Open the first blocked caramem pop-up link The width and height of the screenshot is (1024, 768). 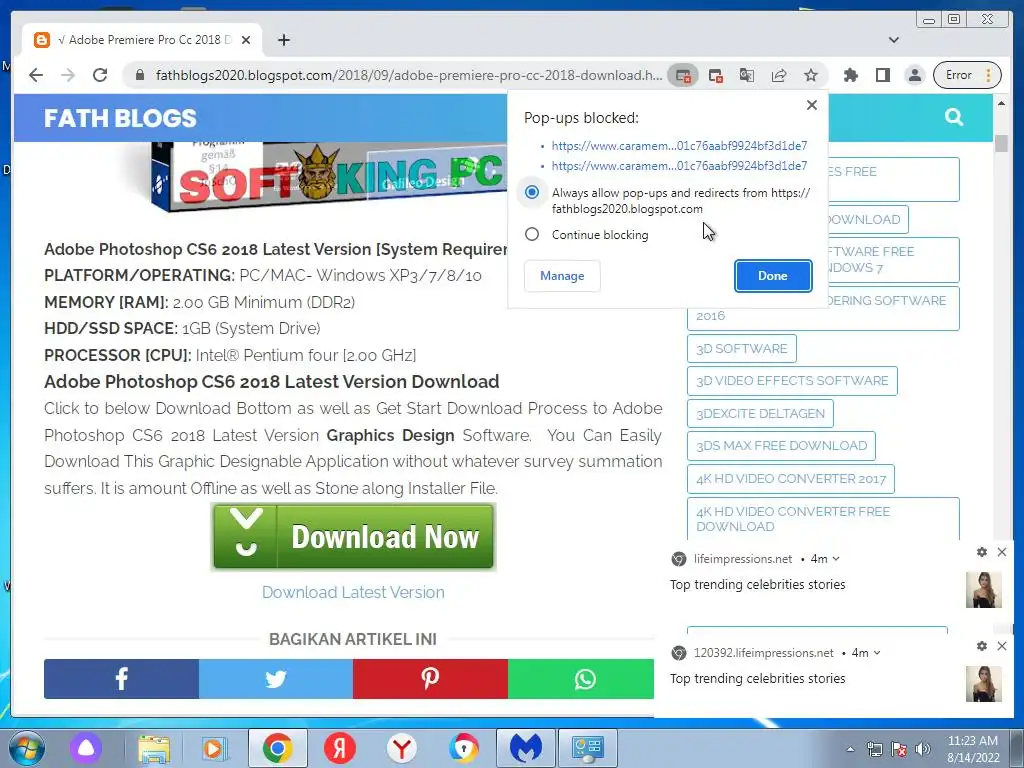(679, 146)
